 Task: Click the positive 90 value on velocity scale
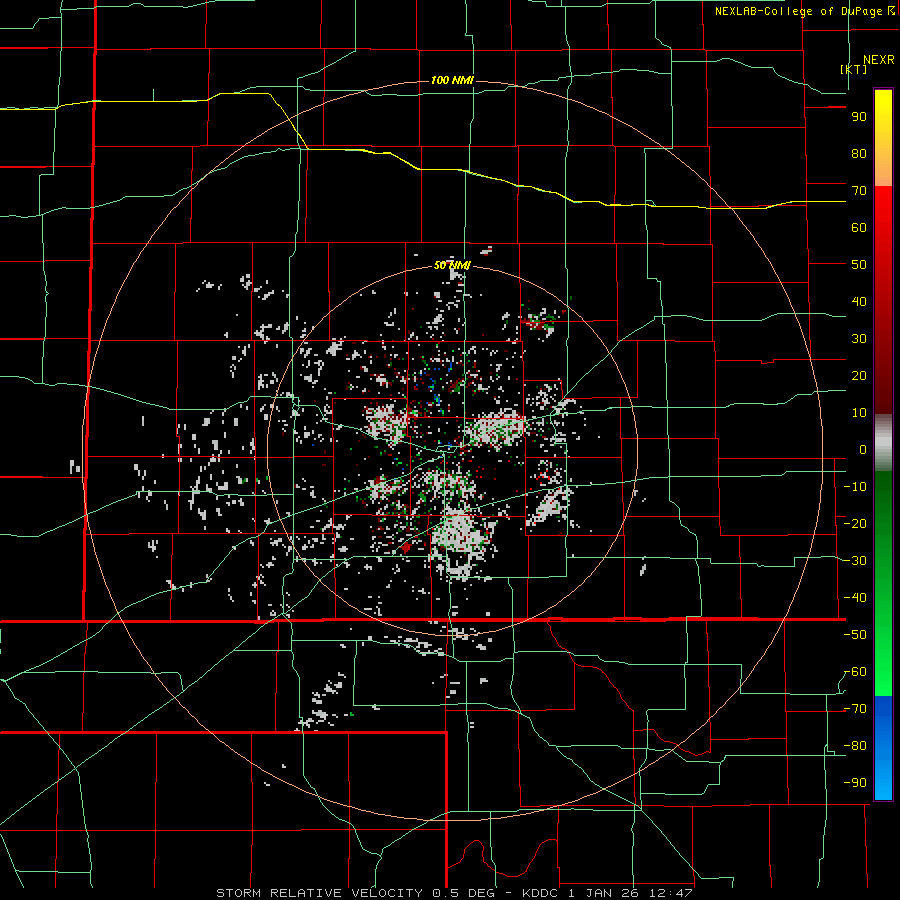(x=859, y=117)
